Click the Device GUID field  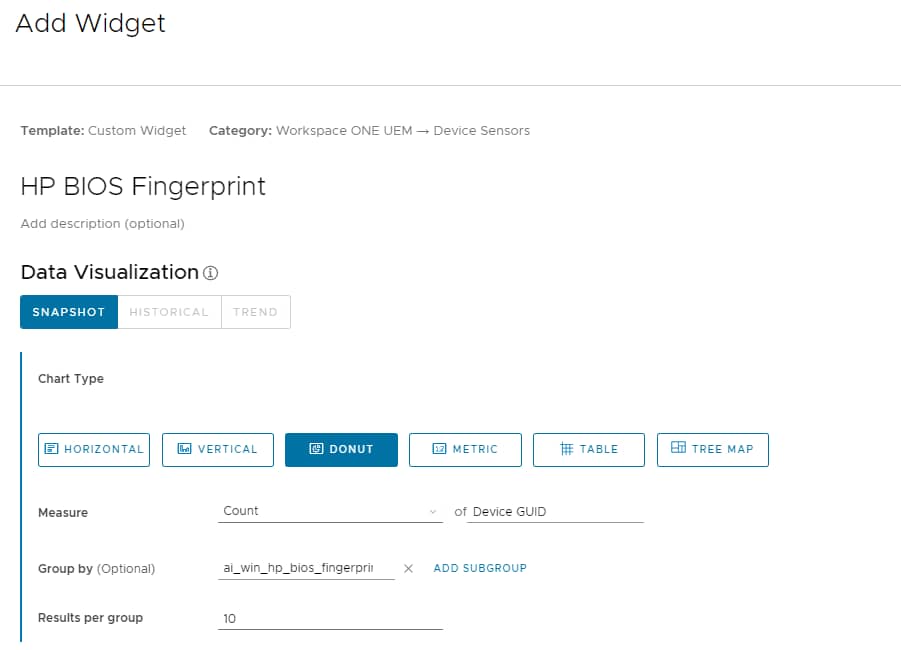click(557, 512)
